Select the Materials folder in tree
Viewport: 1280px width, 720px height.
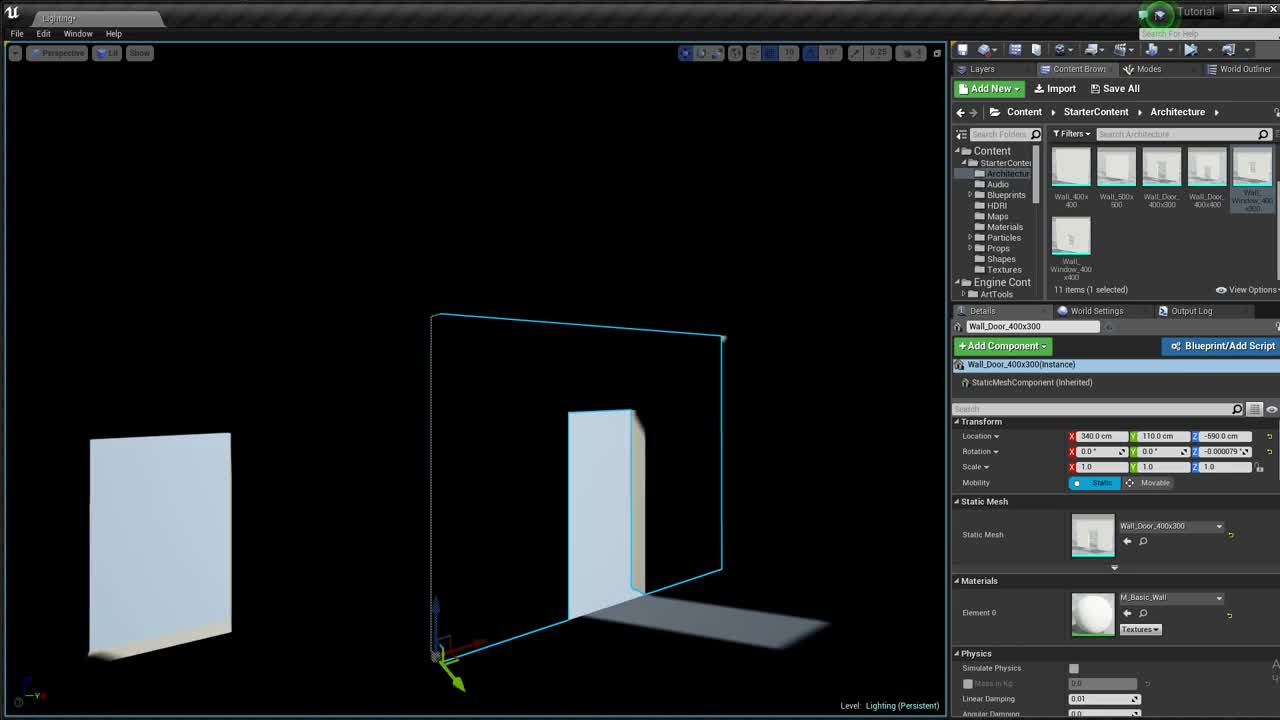click(x=1004, y=227)
